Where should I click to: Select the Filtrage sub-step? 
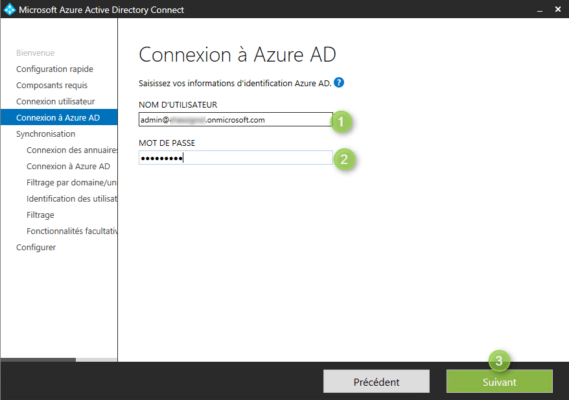(x=40, y=215)
